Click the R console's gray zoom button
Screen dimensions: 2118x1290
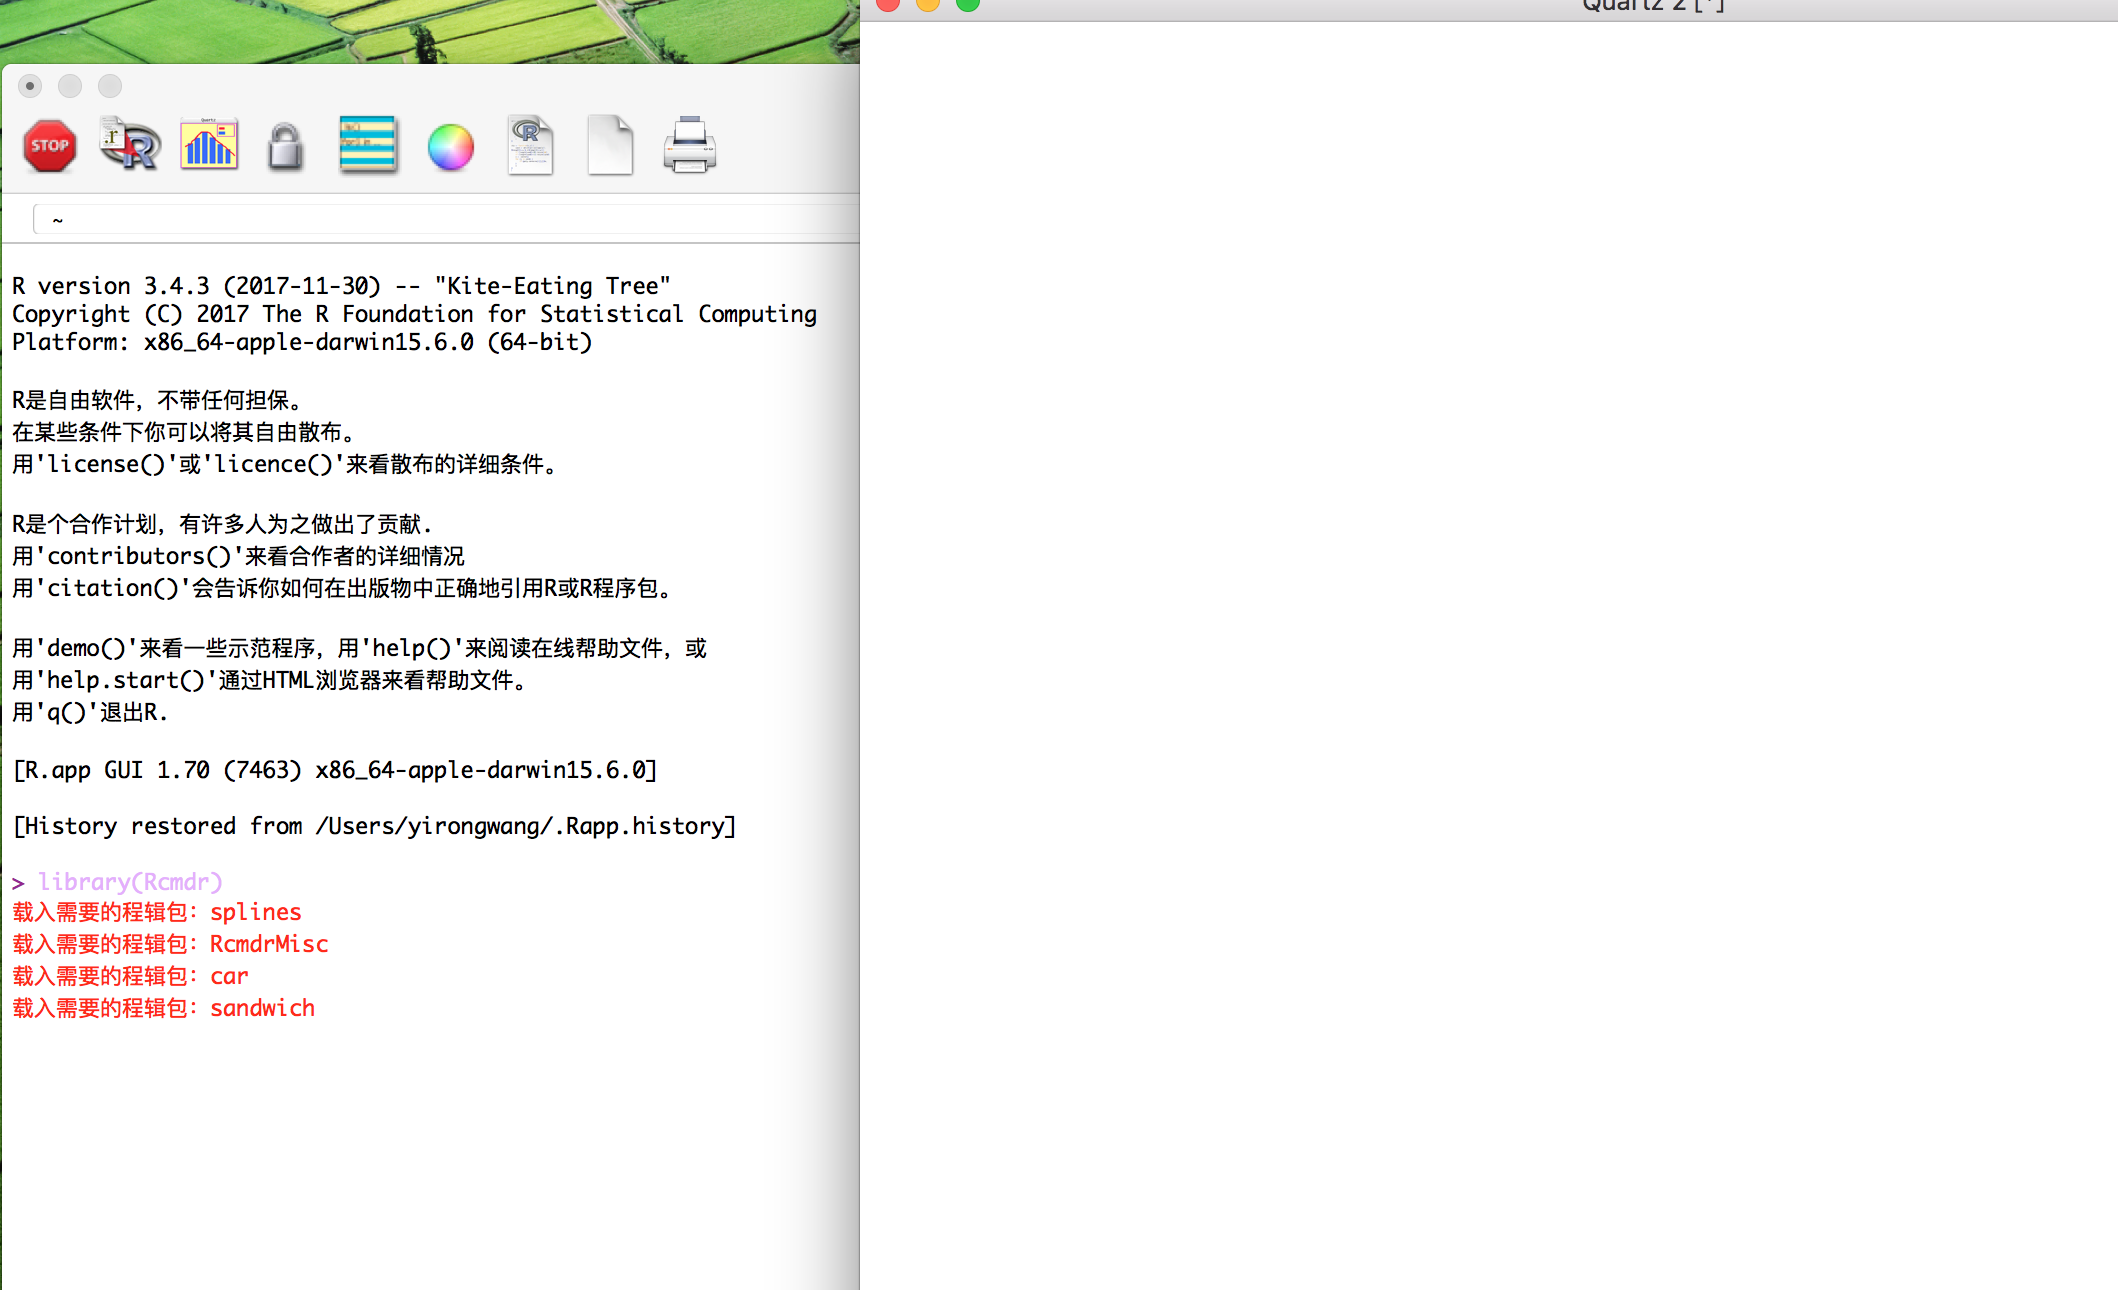point(110,86)
